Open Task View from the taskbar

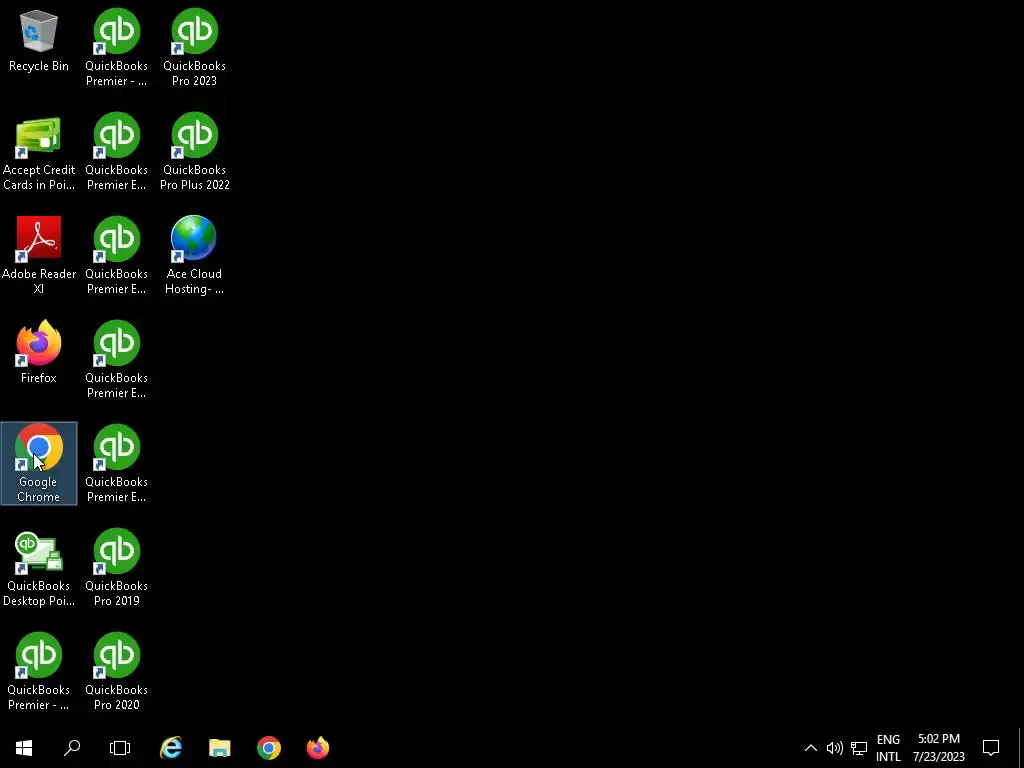point(120,748)
